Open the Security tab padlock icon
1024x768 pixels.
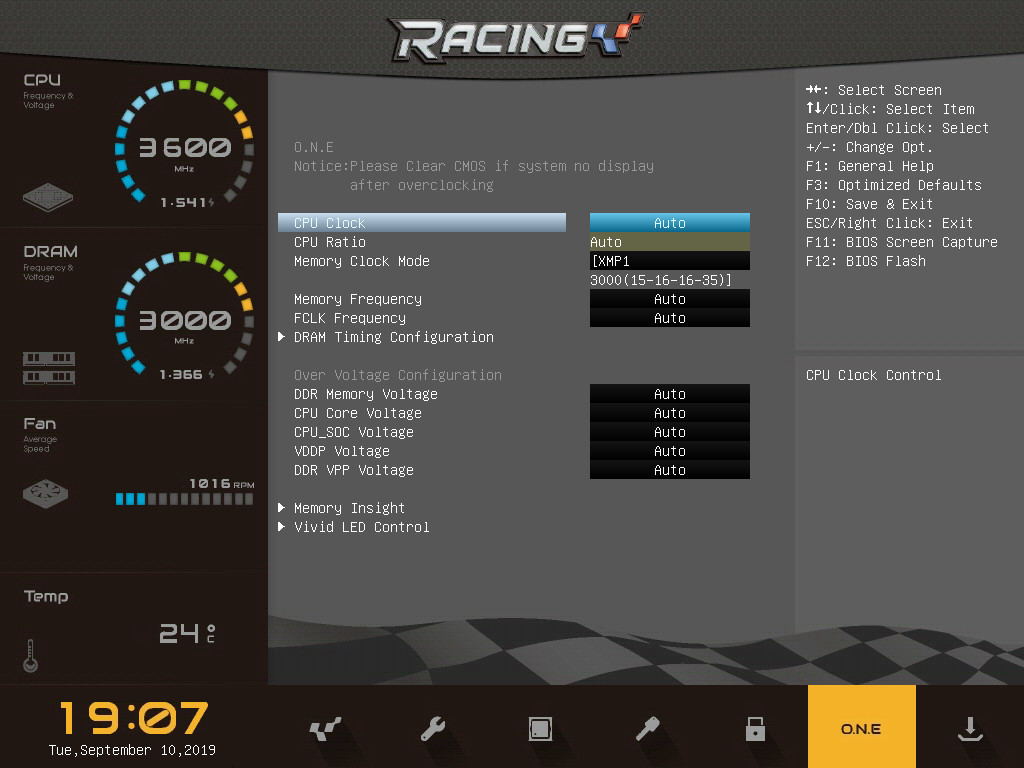coord(755,729)
